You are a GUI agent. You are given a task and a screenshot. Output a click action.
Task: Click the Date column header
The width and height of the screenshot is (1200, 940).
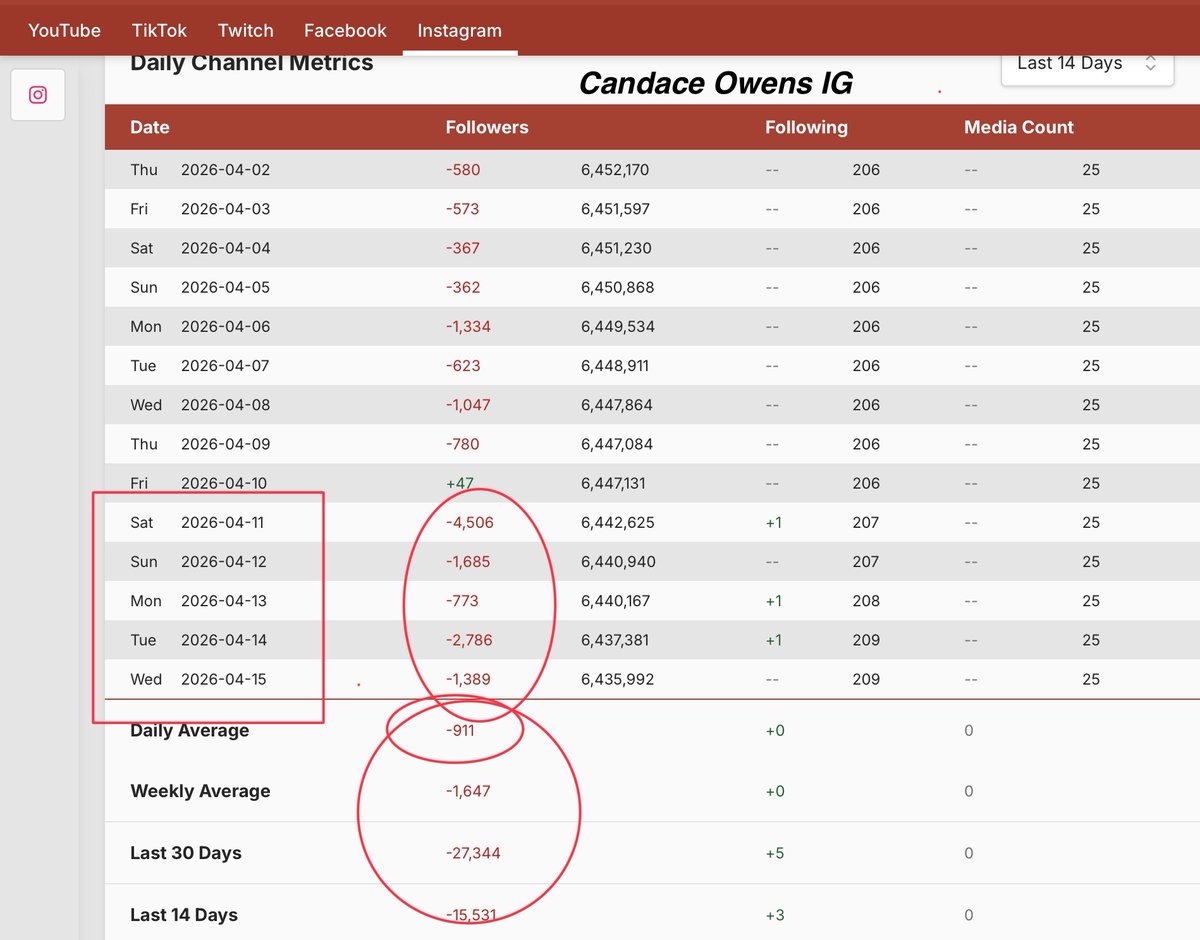[150, 127]
